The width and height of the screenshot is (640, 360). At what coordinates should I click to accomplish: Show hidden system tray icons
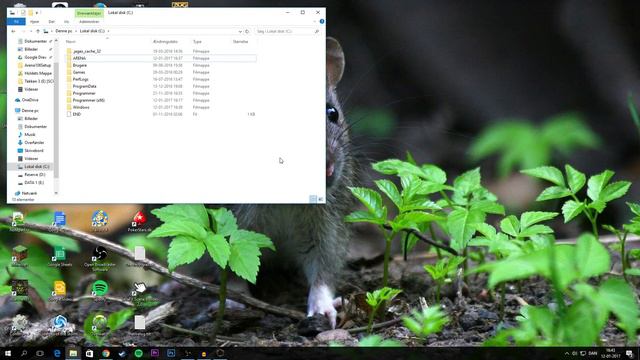tap(567, 353)
